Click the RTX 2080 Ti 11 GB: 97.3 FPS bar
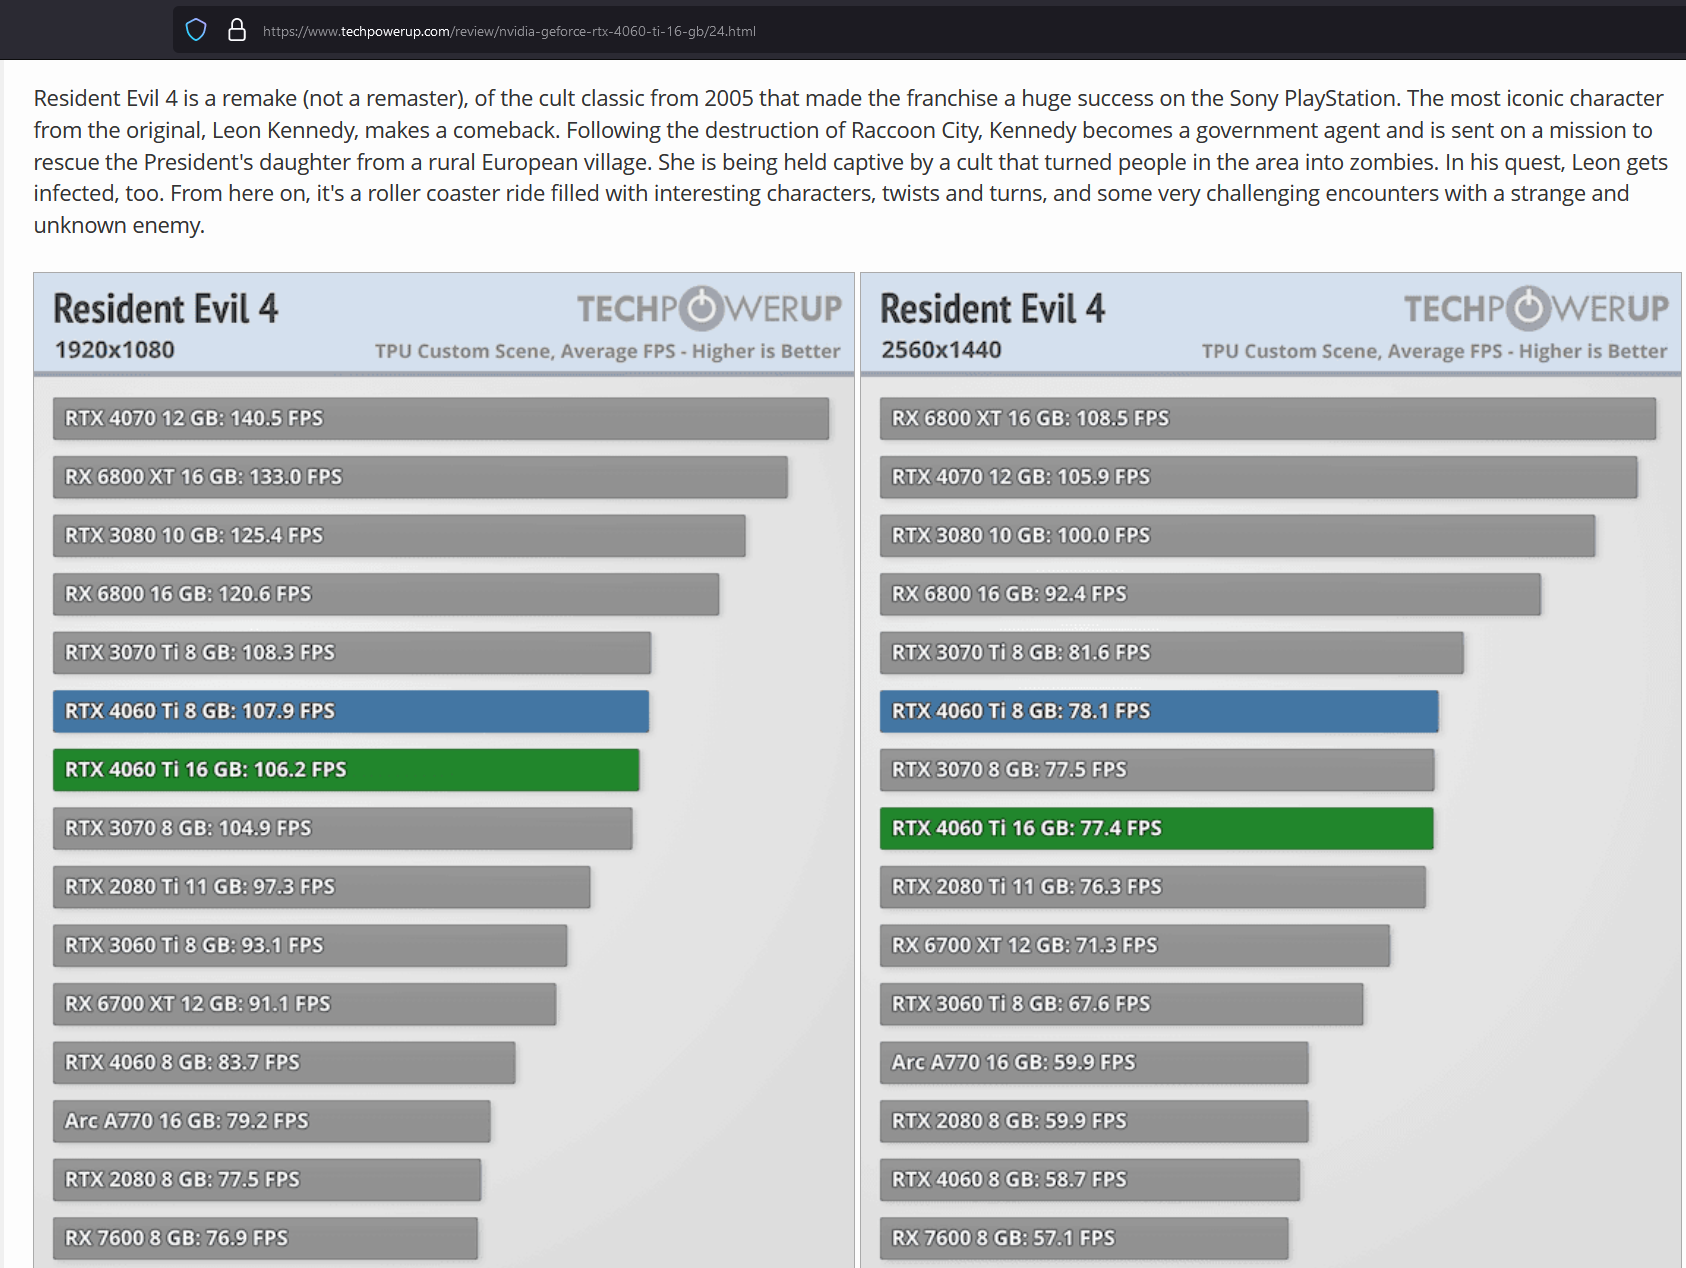 (x=321, y=887)
